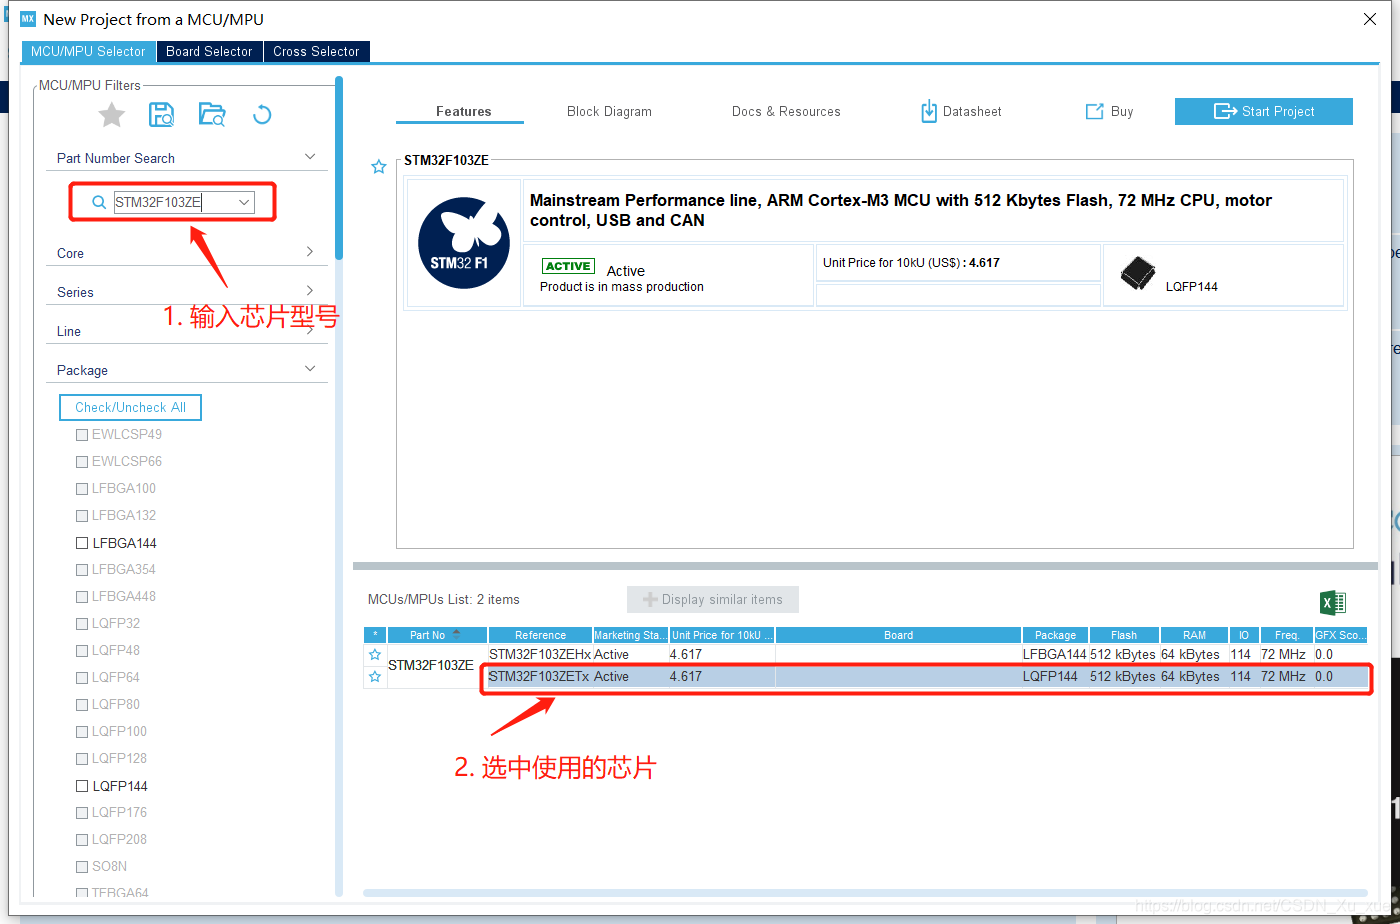Click Display similar items button
The image size is (1400, 924).
(713, 599)
